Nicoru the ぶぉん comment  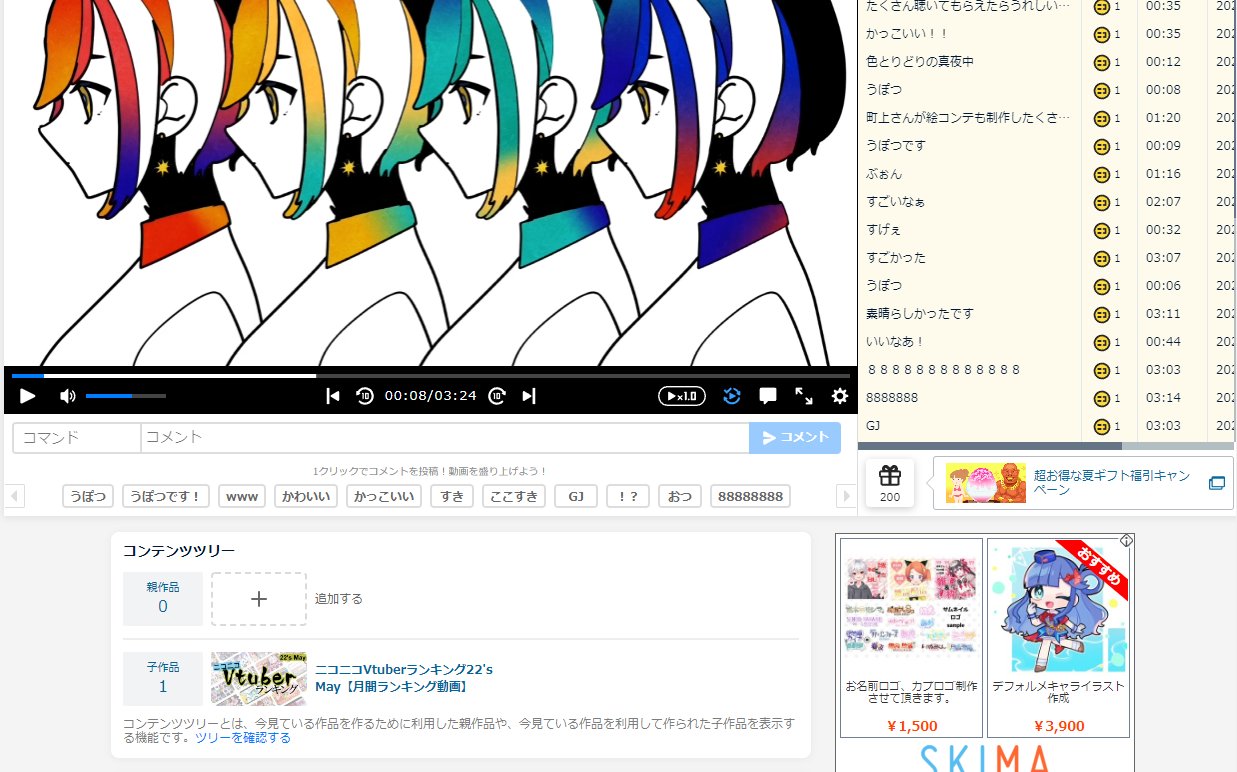click(x=1101, y=174)
